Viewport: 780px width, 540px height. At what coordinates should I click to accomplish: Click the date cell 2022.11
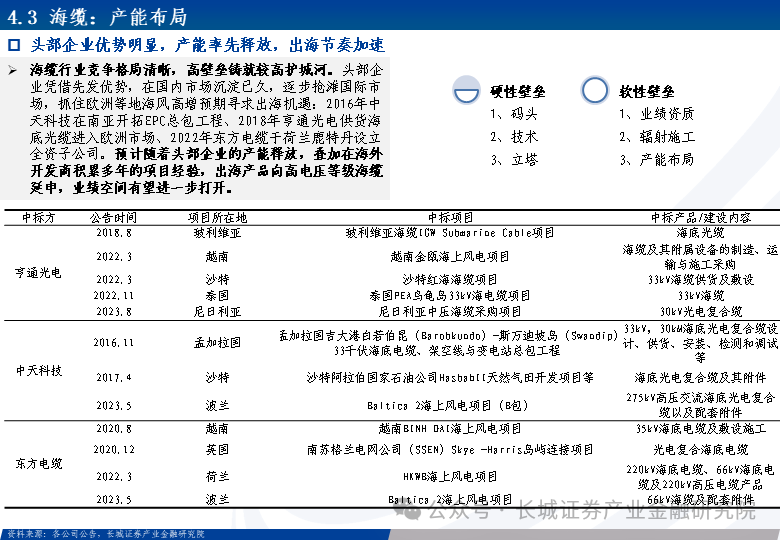[114, 295]
